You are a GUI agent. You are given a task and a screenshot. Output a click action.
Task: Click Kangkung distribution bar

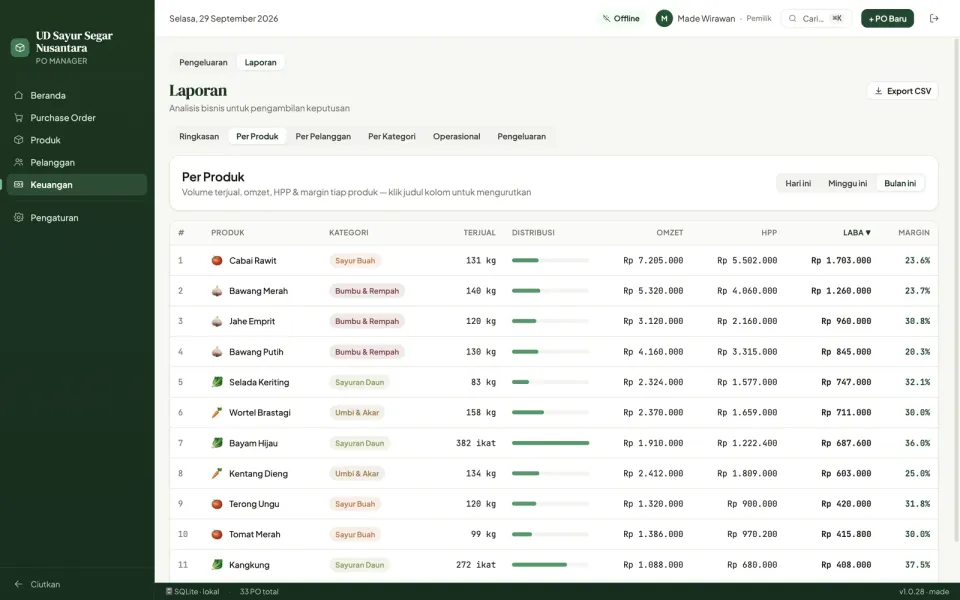(550, 564)
